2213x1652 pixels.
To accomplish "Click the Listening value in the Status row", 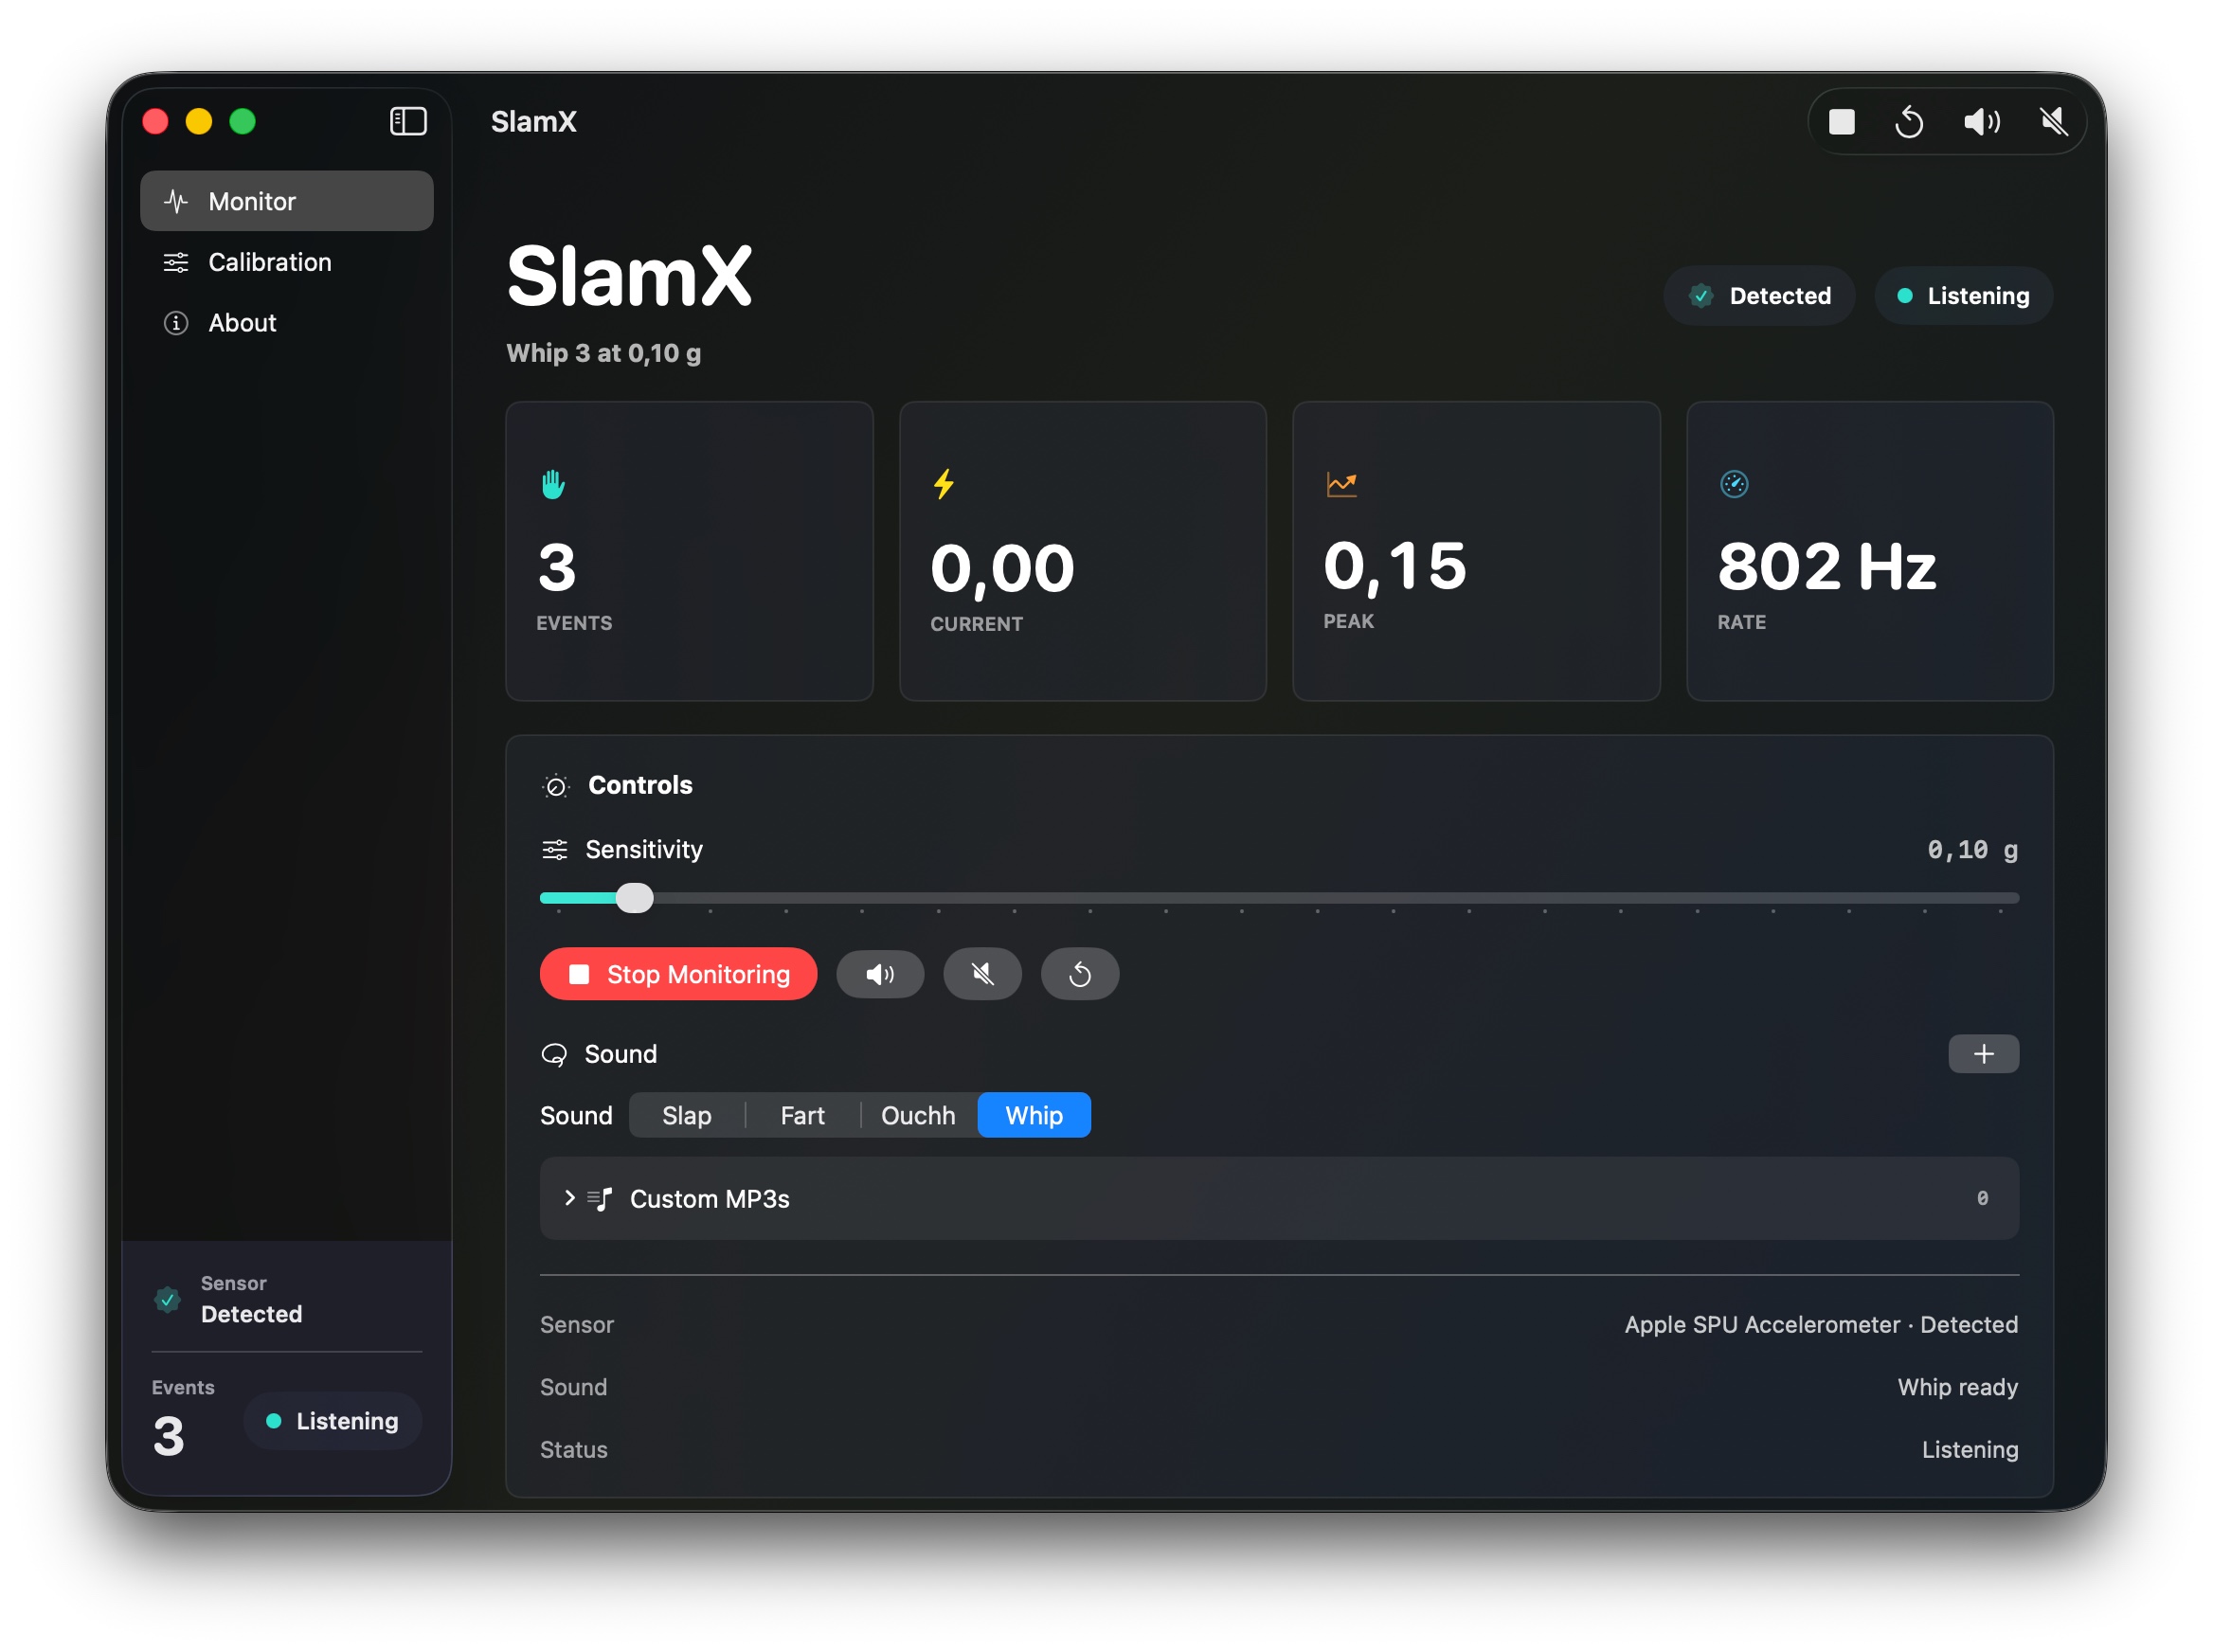I will click(x=1969, y=1450).
